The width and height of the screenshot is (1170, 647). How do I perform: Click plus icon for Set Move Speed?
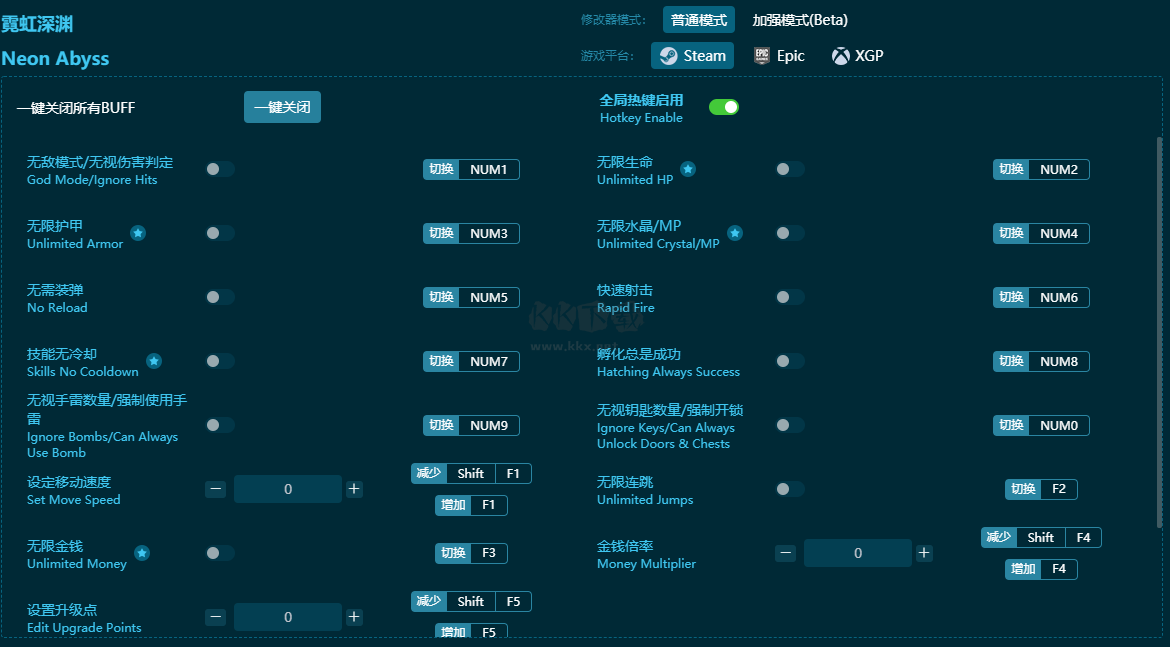pyautogui.click(x=354, y=490)
